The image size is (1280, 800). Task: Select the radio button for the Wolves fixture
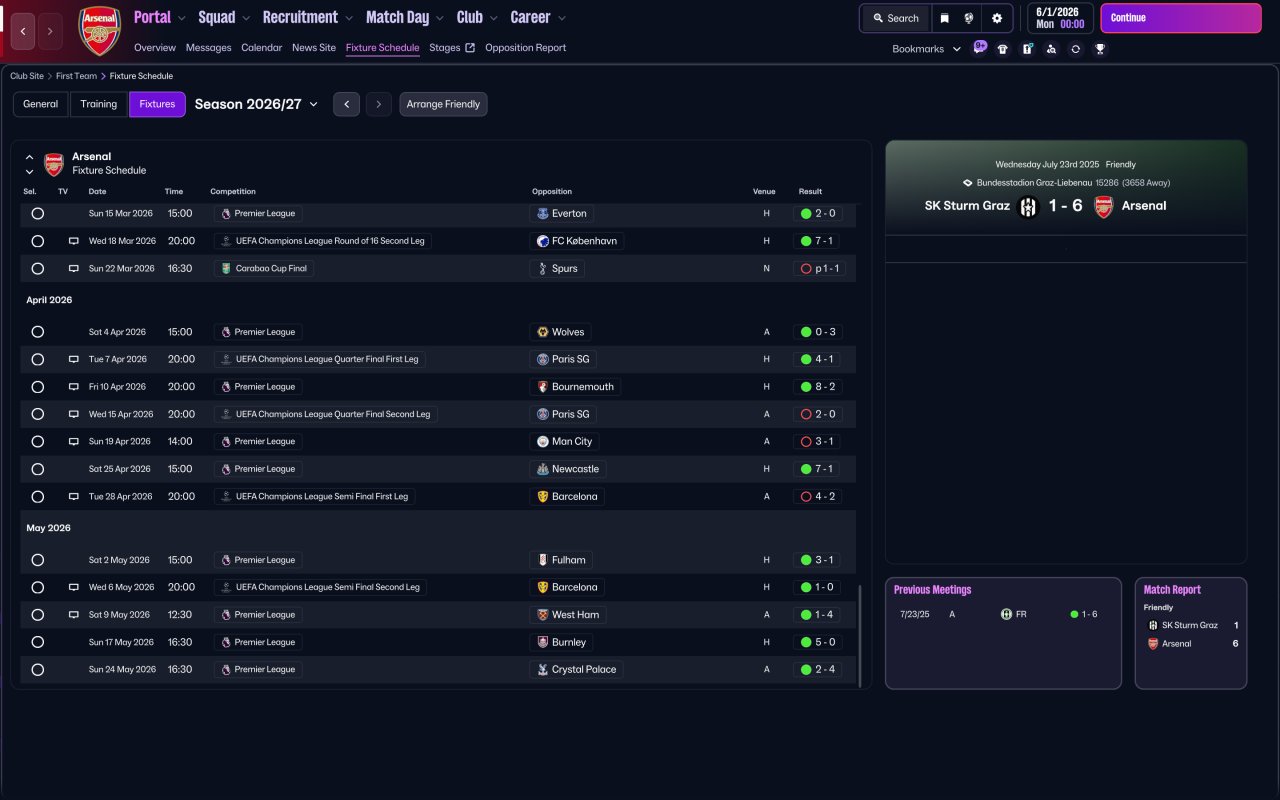click(x=38, y=332)
